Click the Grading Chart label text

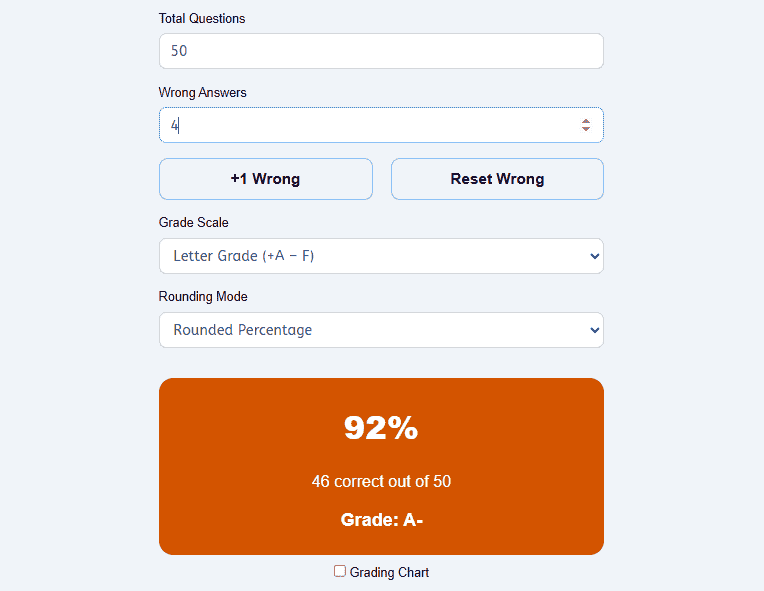coord(389,572)
